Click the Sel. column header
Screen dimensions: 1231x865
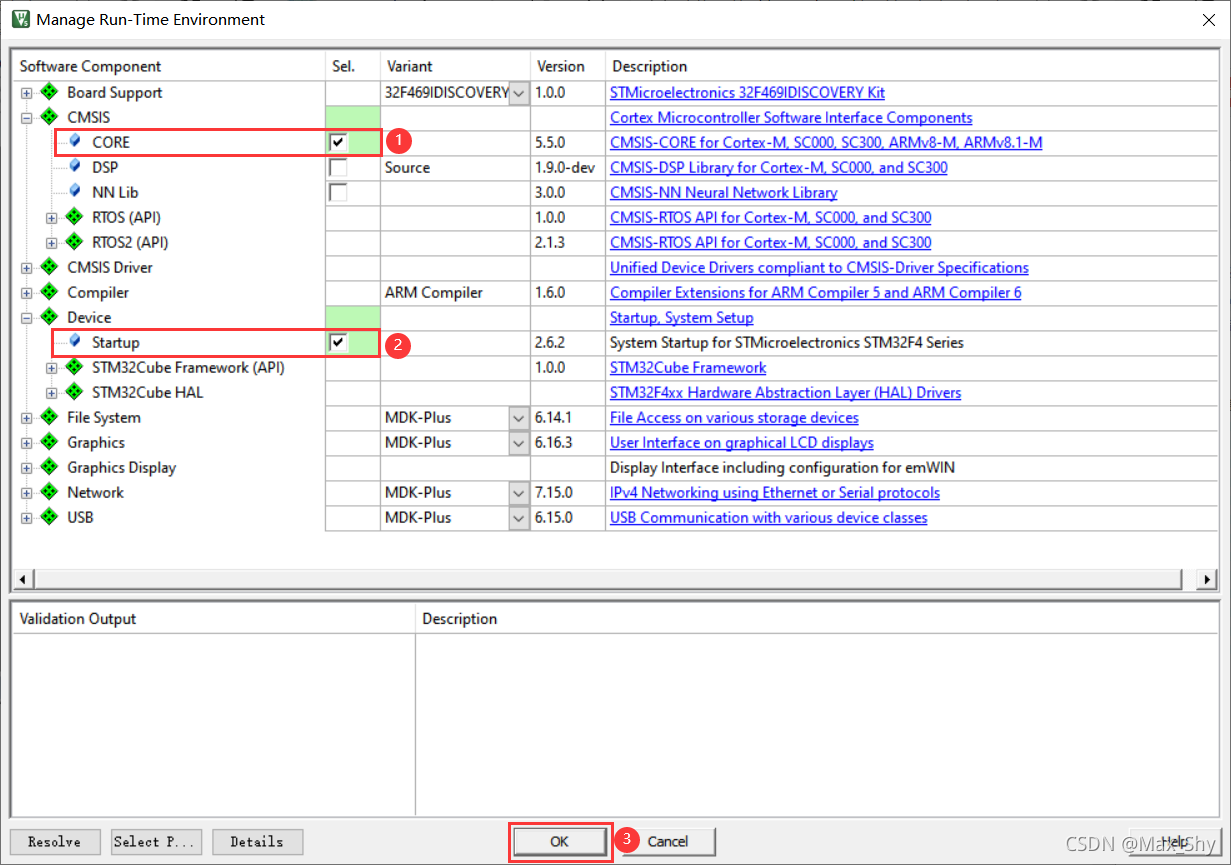(x=353, y=66)
